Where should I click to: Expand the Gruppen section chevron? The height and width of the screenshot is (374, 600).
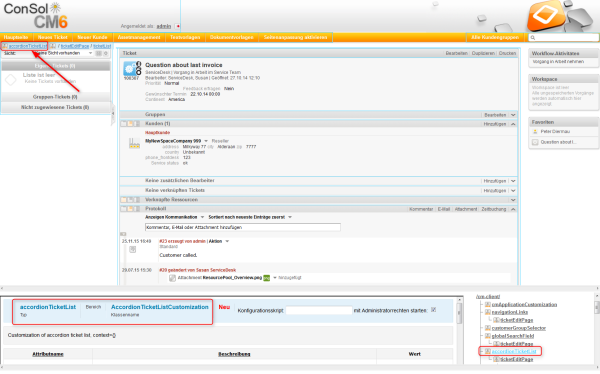513,115
